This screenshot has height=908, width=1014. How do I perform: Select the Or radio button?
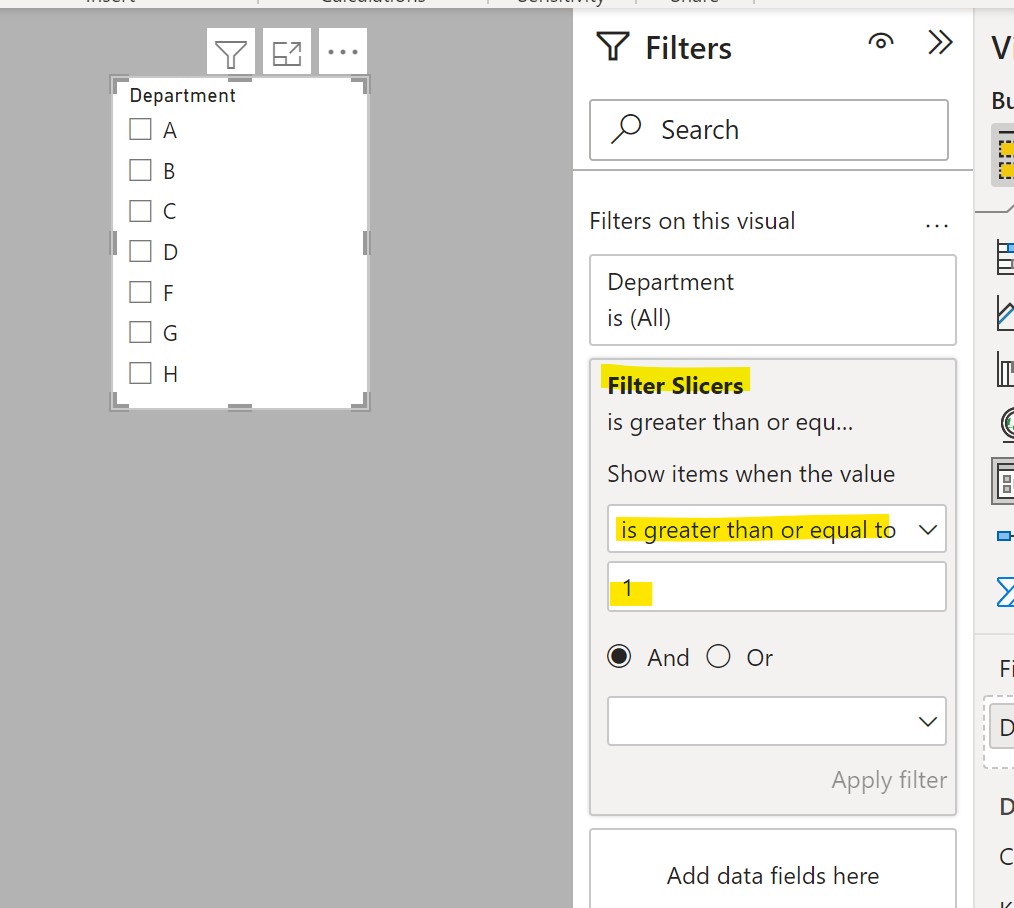pyautogui.click(x=718, y=656)
